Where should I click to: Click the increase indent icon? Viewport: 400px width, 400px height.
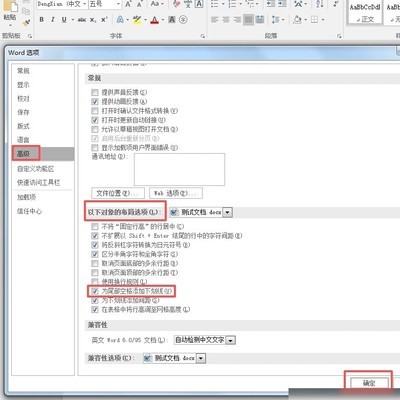pos(282,4)
